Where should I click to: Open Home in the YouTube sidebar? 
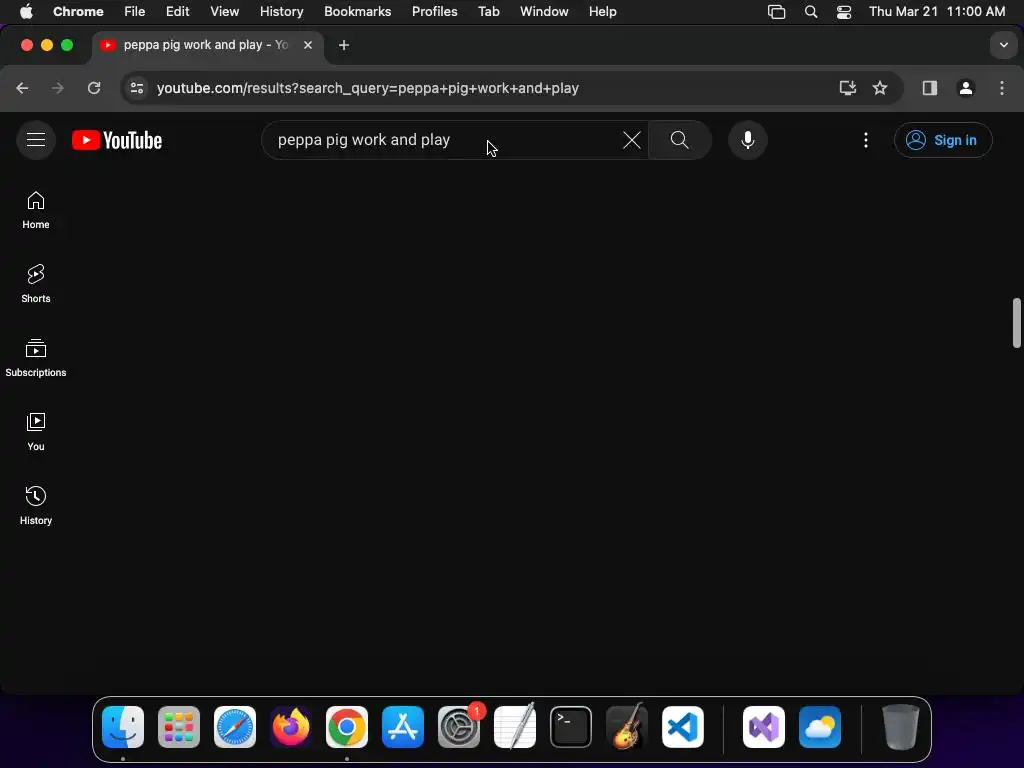pos(36,210)
